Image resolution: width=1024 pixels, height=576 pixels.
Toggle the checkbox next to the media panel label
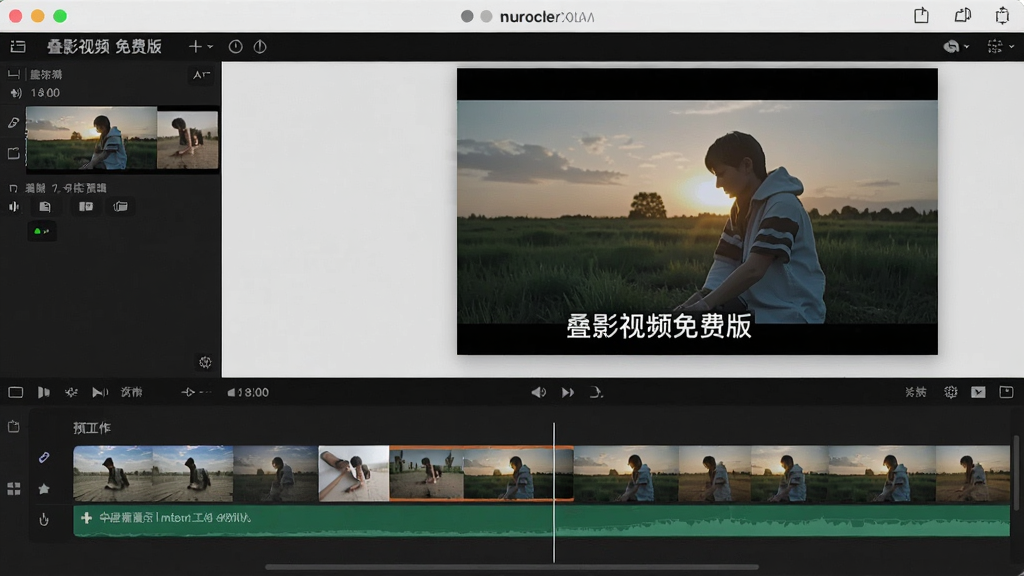click(x=13, y=189)
